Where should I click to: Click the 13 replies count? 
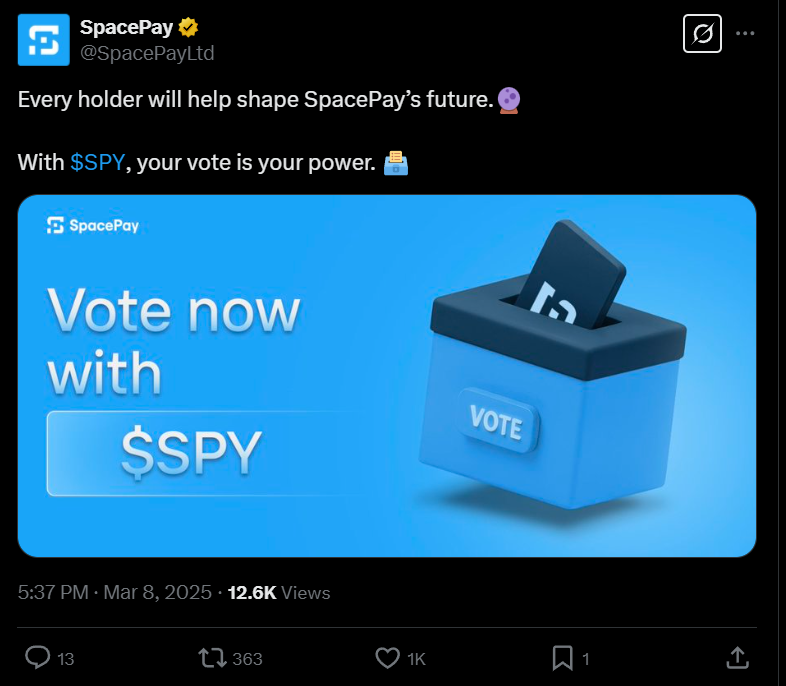(x=66, y=659)
